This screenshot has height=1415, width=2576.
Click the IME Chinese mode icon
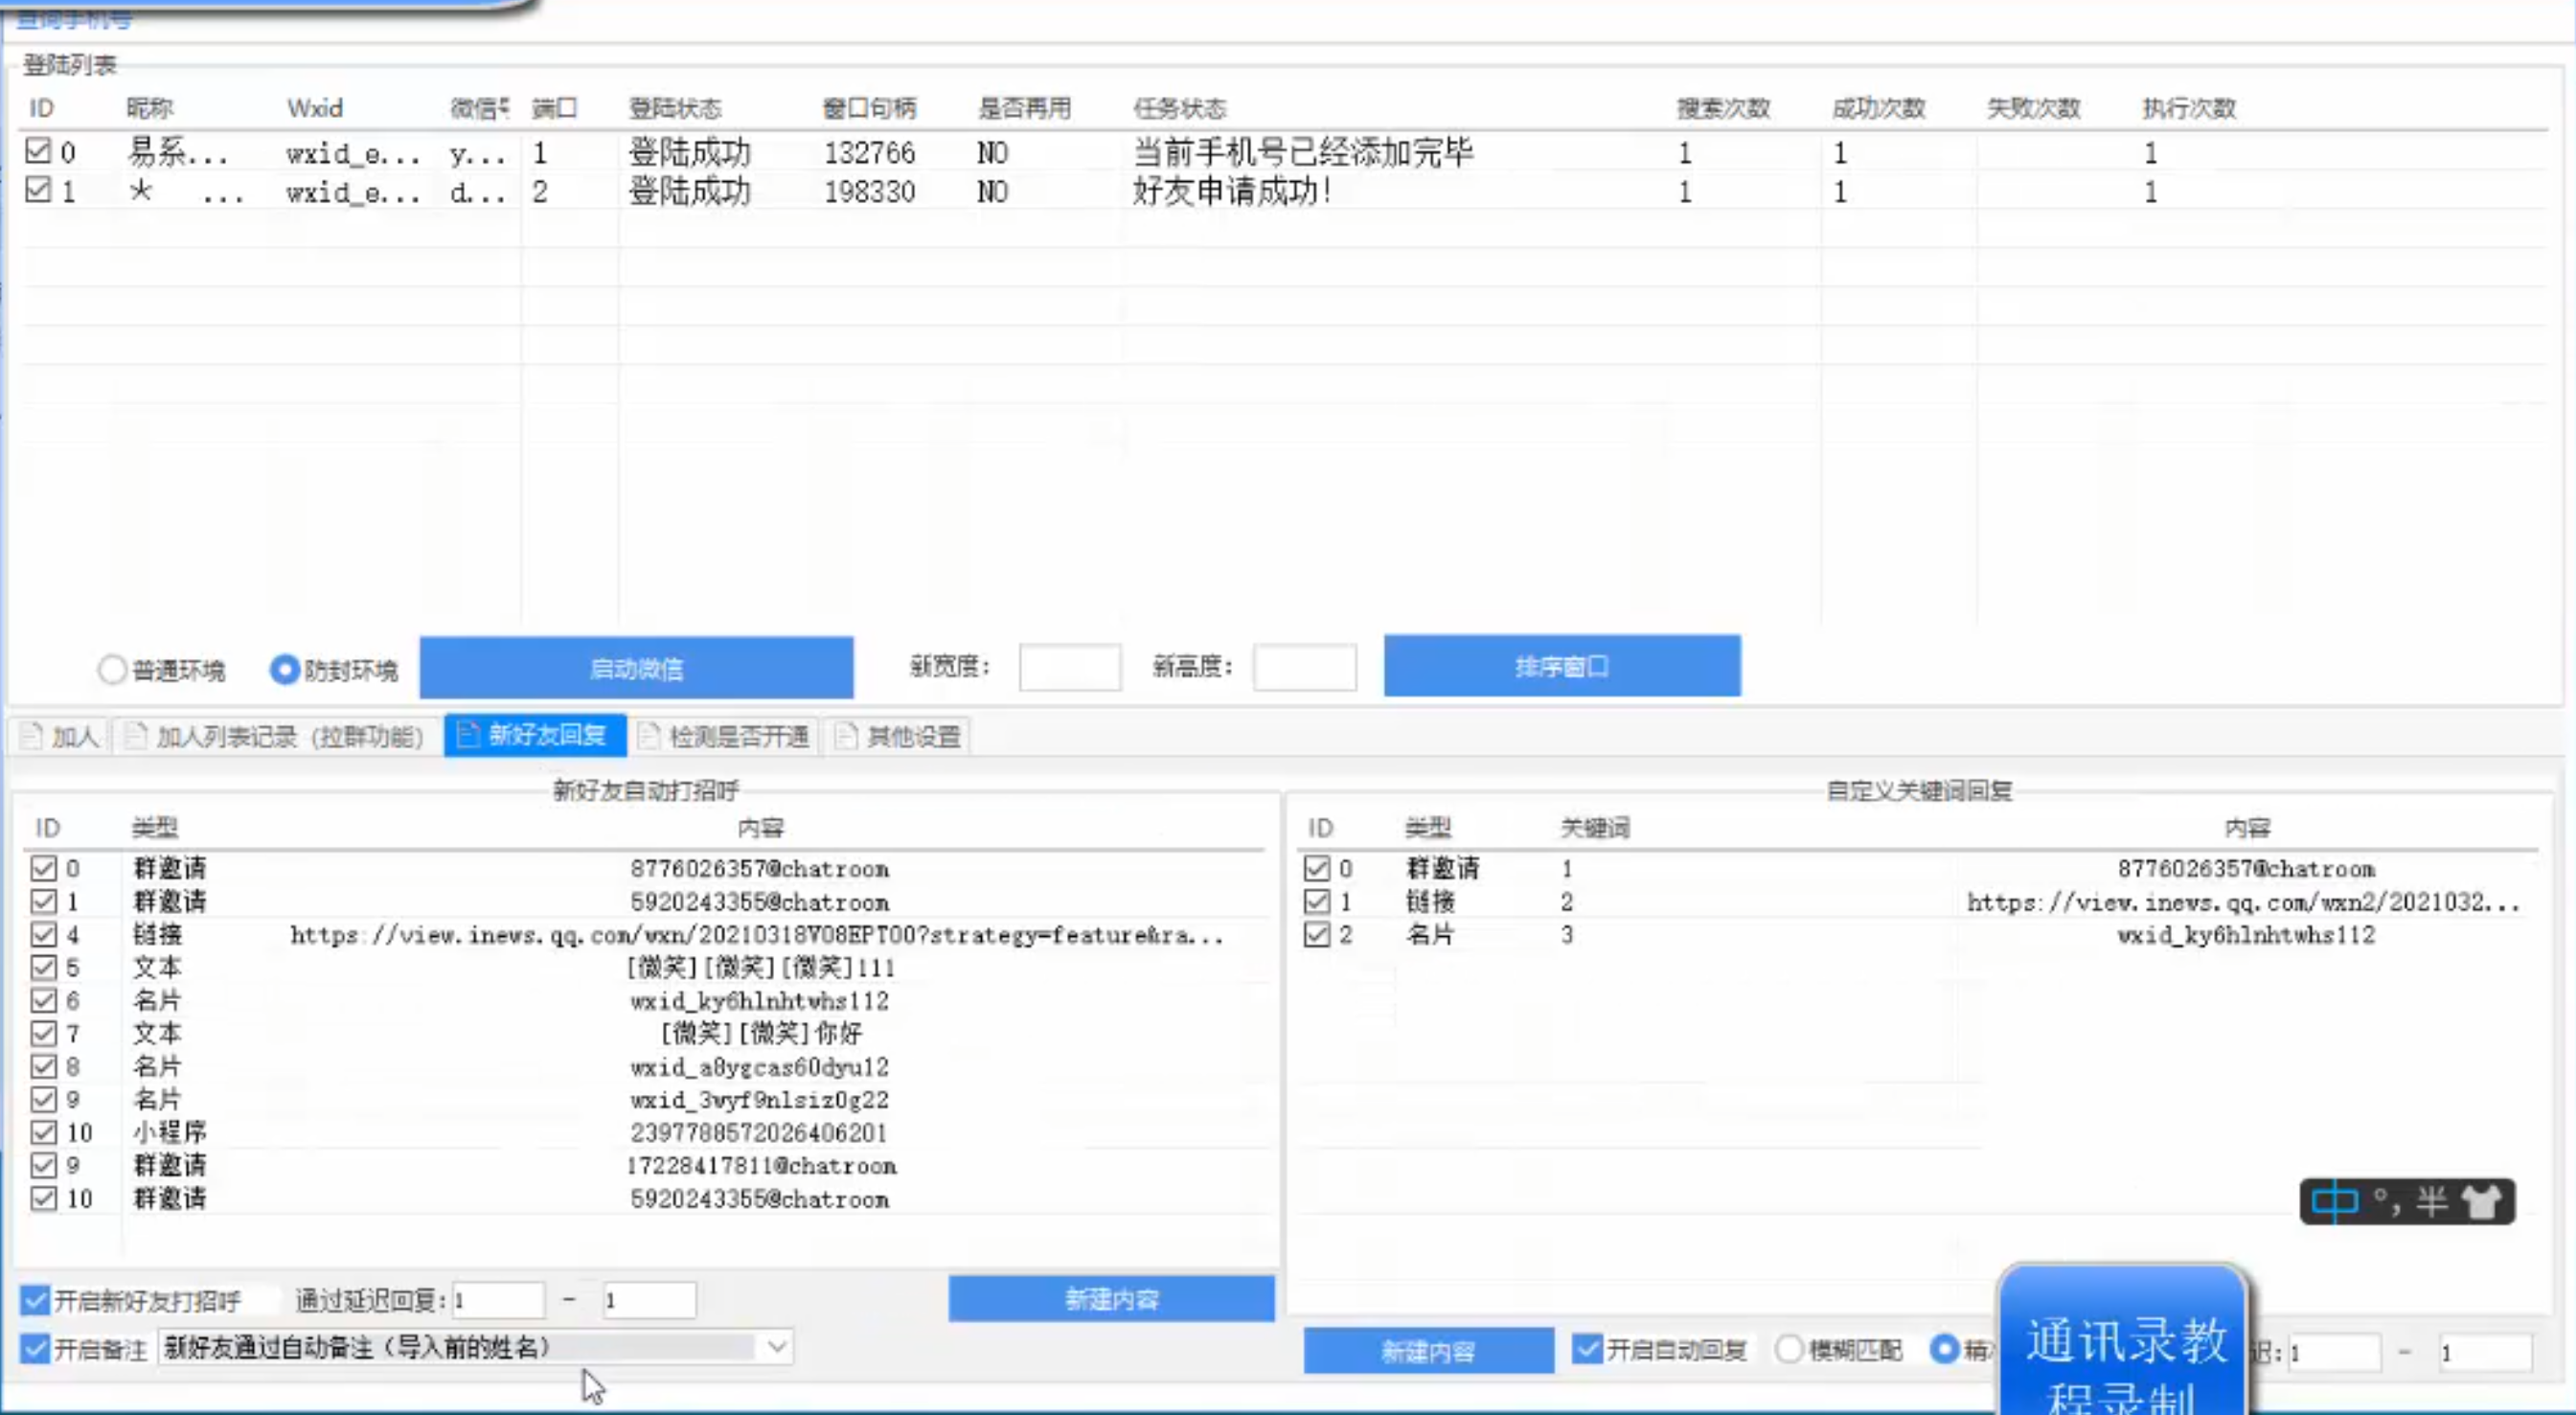pos(2334,1201)
